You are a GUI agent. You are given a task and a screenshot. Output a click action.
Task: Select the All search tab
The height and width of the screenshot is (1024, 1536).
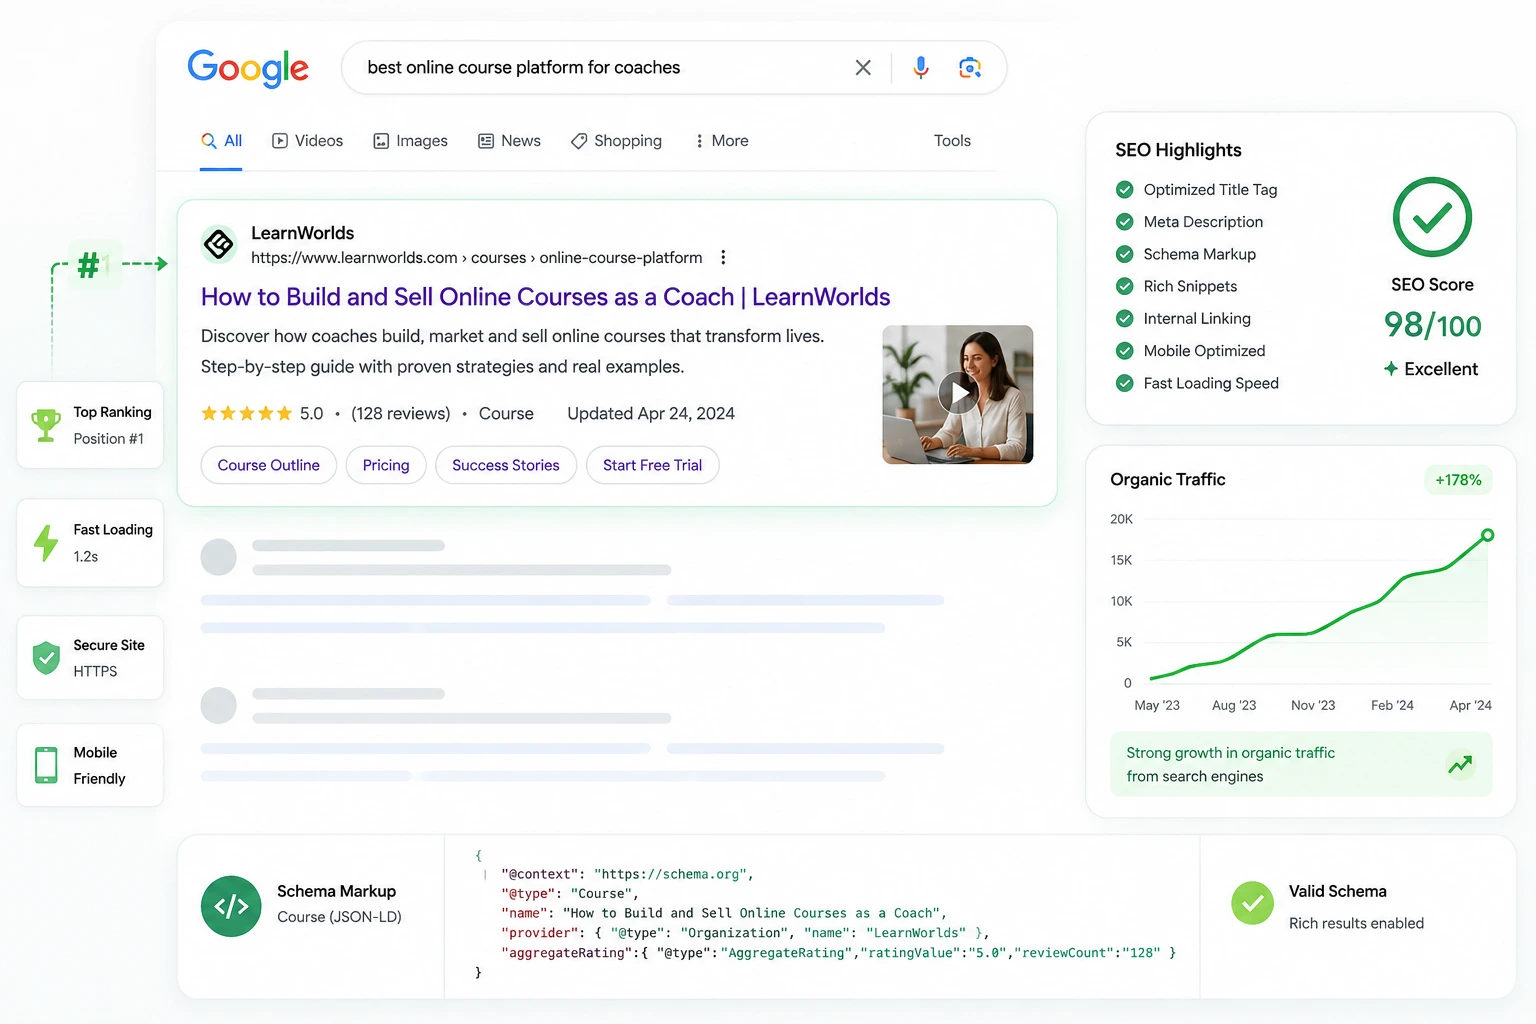[x=222, y=141]
